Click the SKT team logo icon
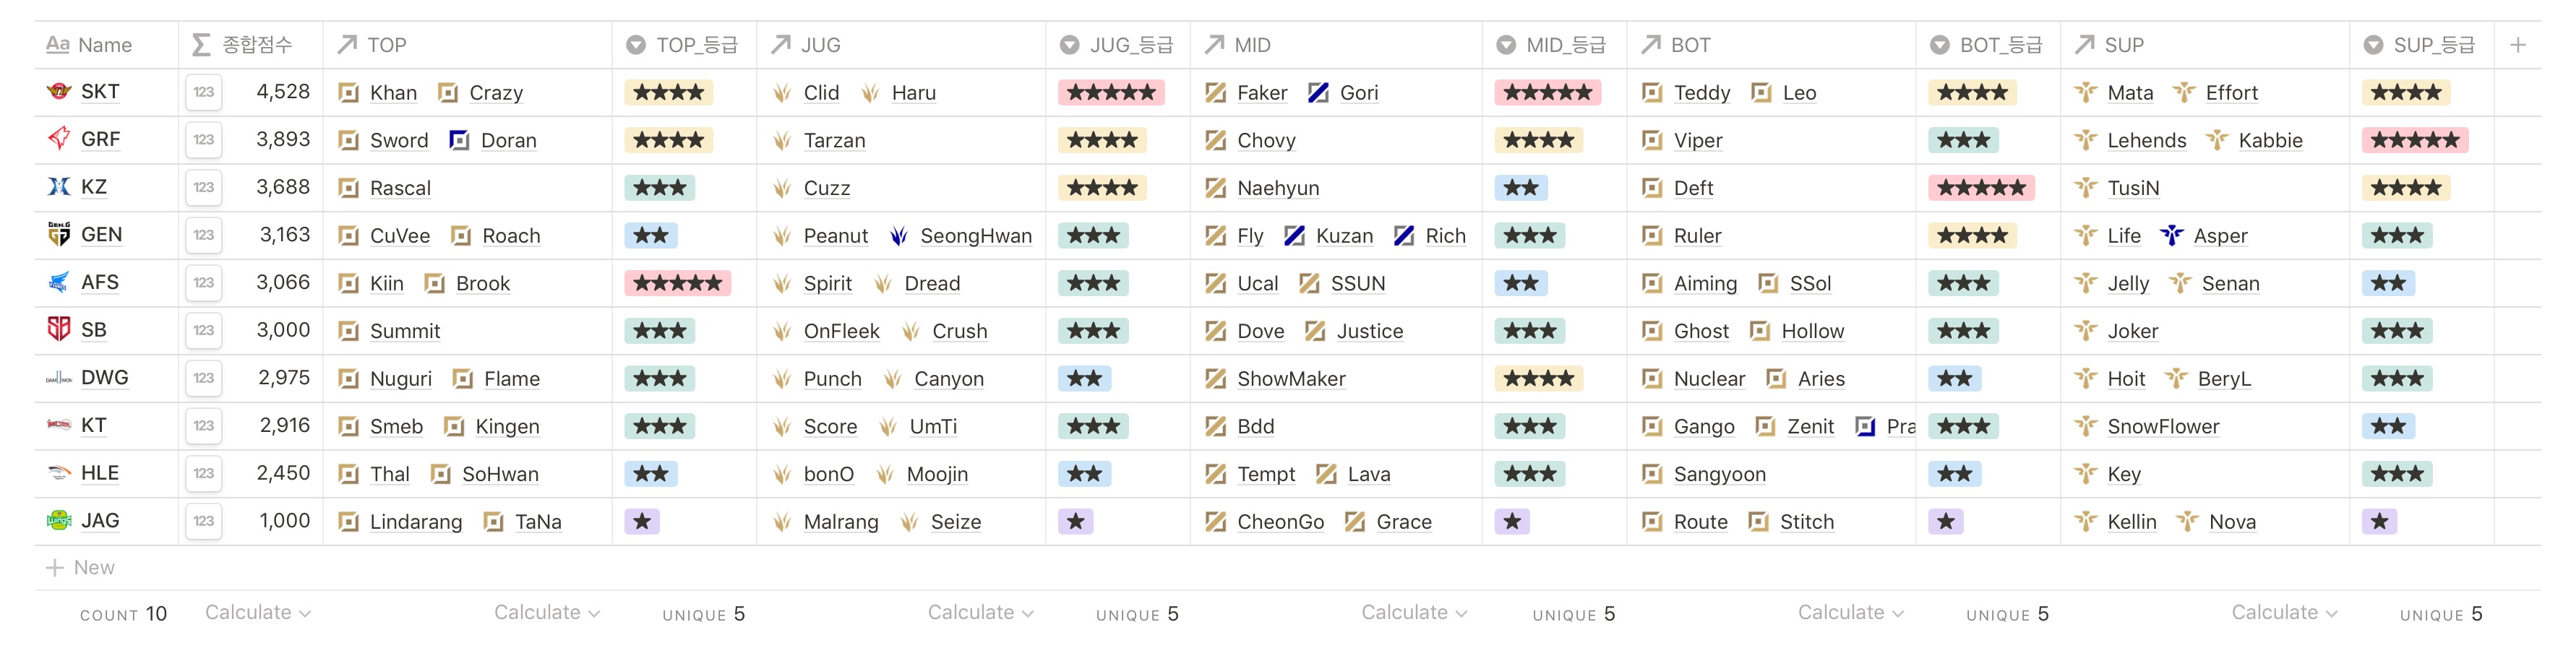2576x653 pixels. pyautogui.click(x=59, y=92)
